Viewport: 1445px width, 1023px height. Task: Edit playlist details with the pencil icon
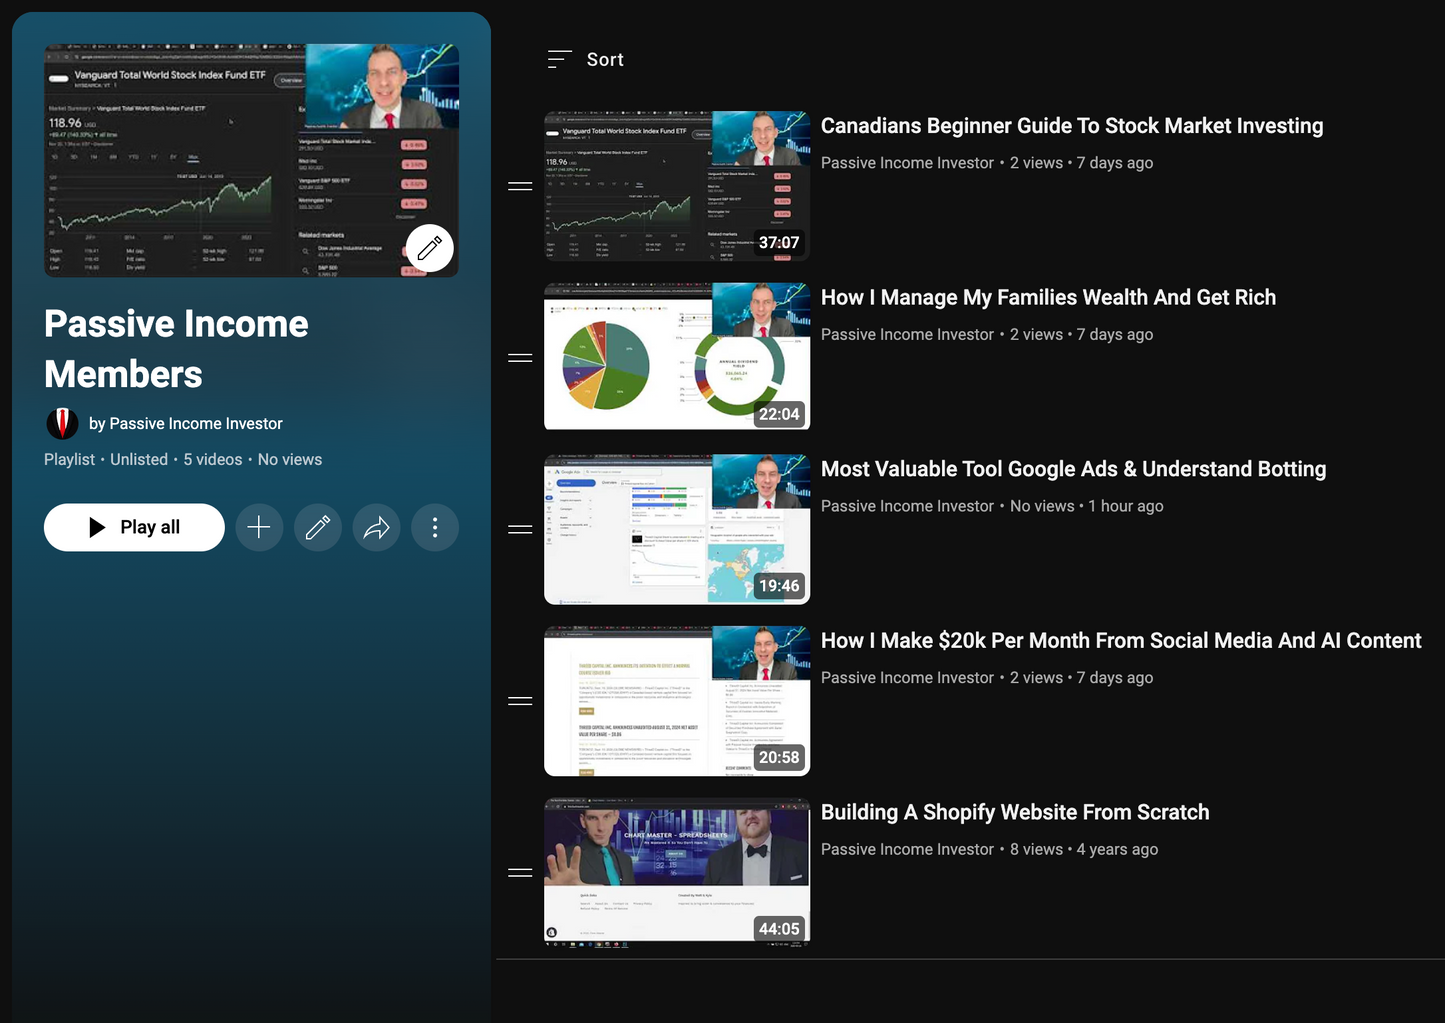[x=318, y=527]
